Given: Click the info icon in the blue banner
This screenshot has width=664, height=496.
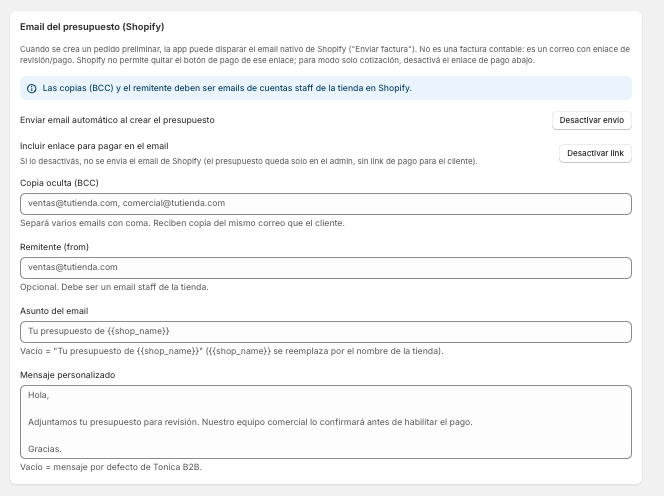Looking at the screenshot, I should click(32, 89).
